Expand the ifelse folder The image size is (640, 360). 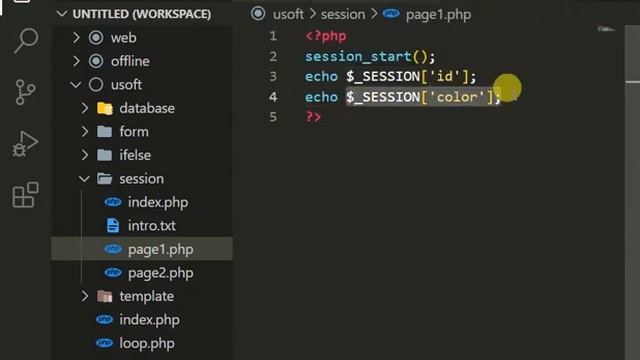[x=84, y=155]
